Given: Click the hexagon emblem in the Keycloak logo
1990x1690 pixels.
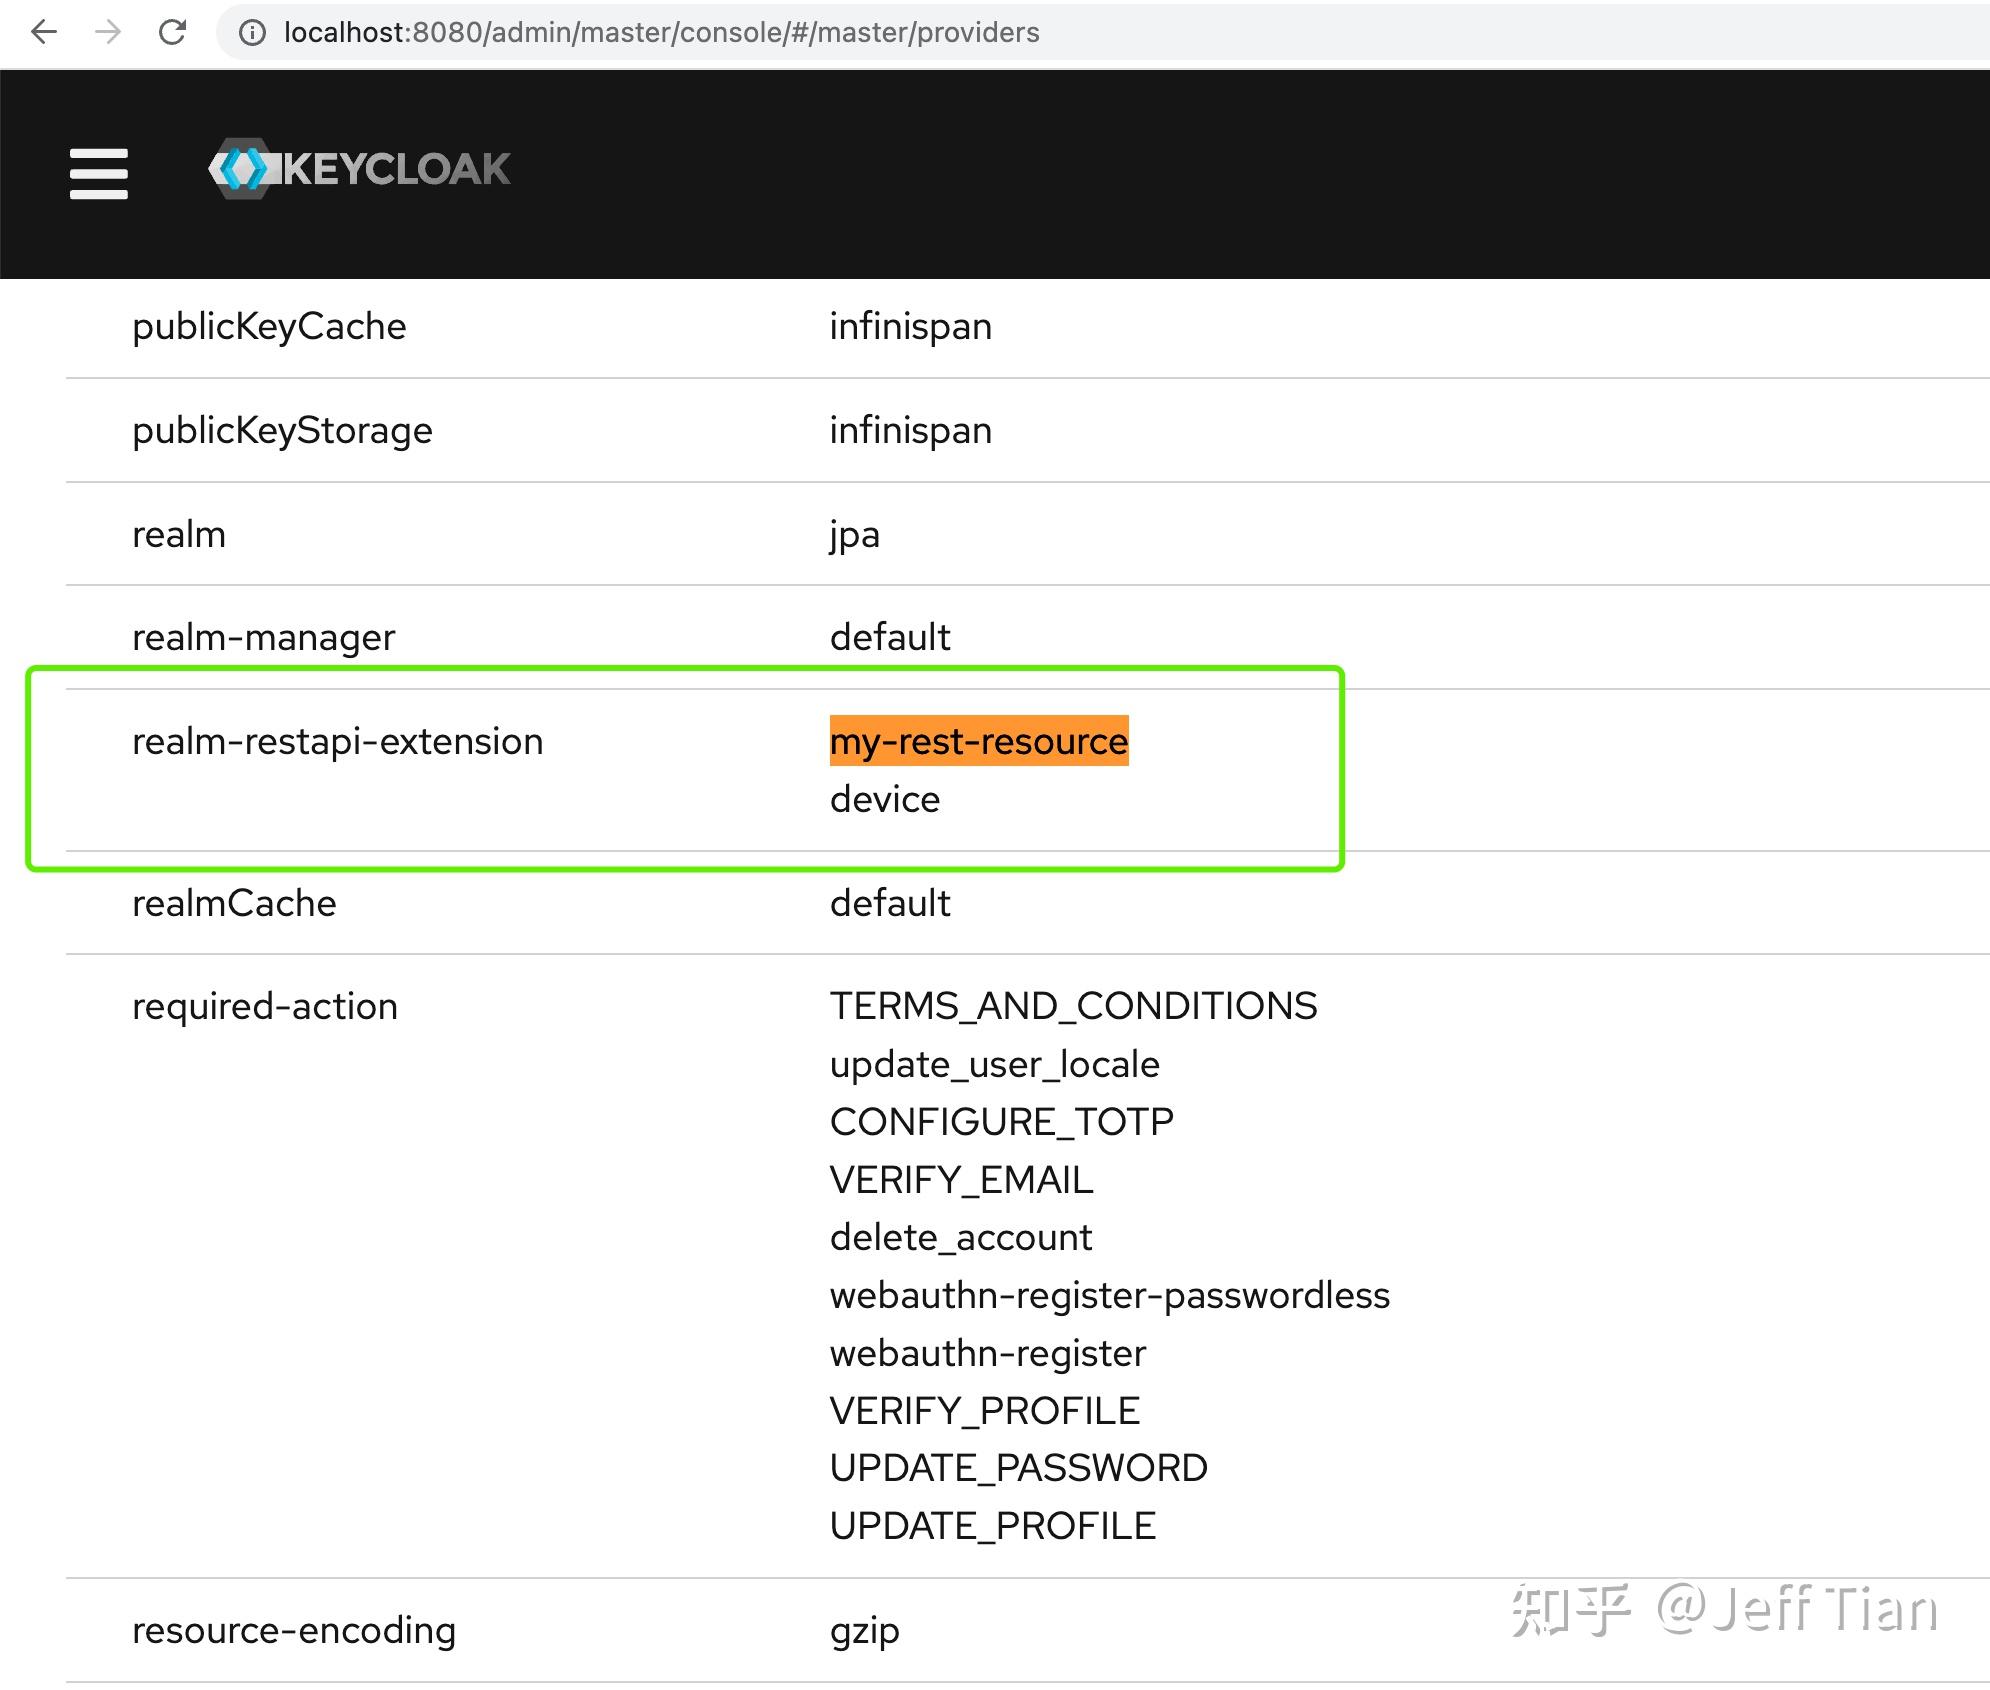Looking at the screenshot, I should [x=244, y=168].
